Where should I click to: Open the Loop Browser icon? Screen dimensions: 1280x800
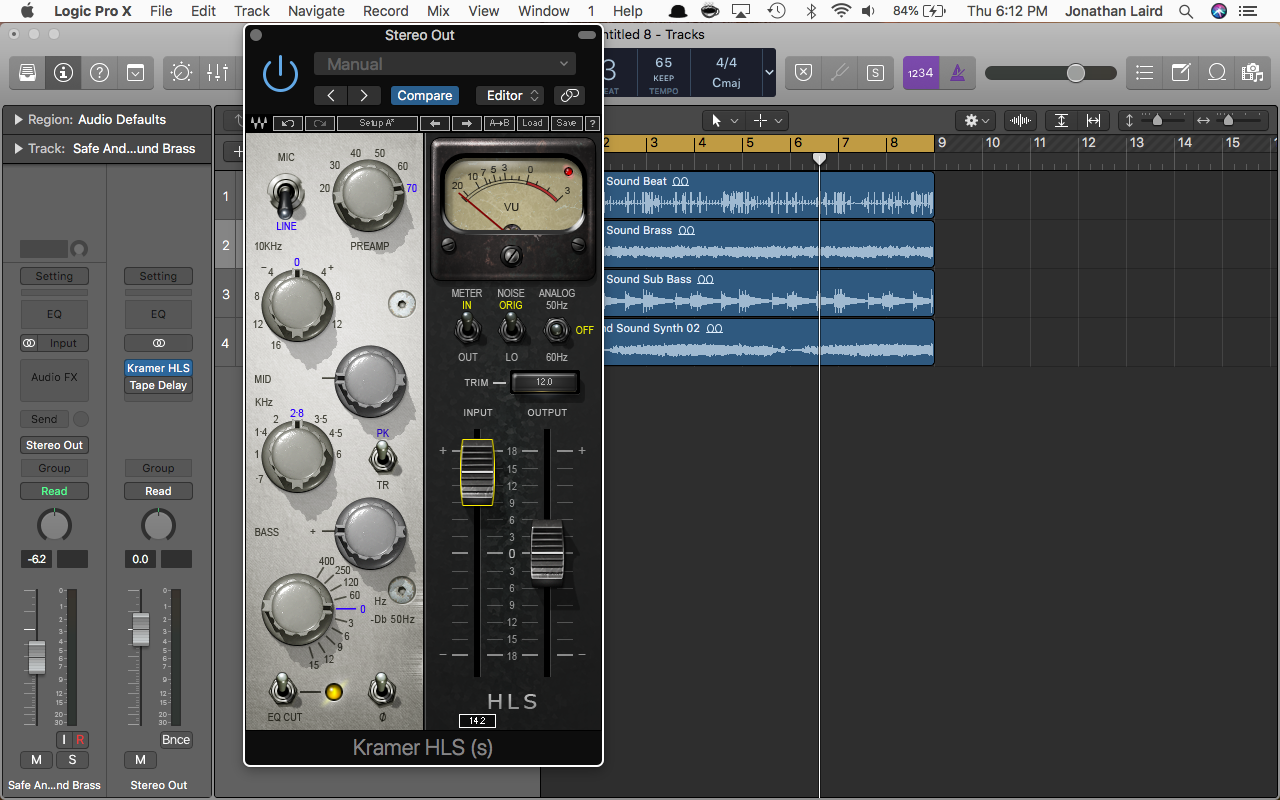(x=1217, y=73)
